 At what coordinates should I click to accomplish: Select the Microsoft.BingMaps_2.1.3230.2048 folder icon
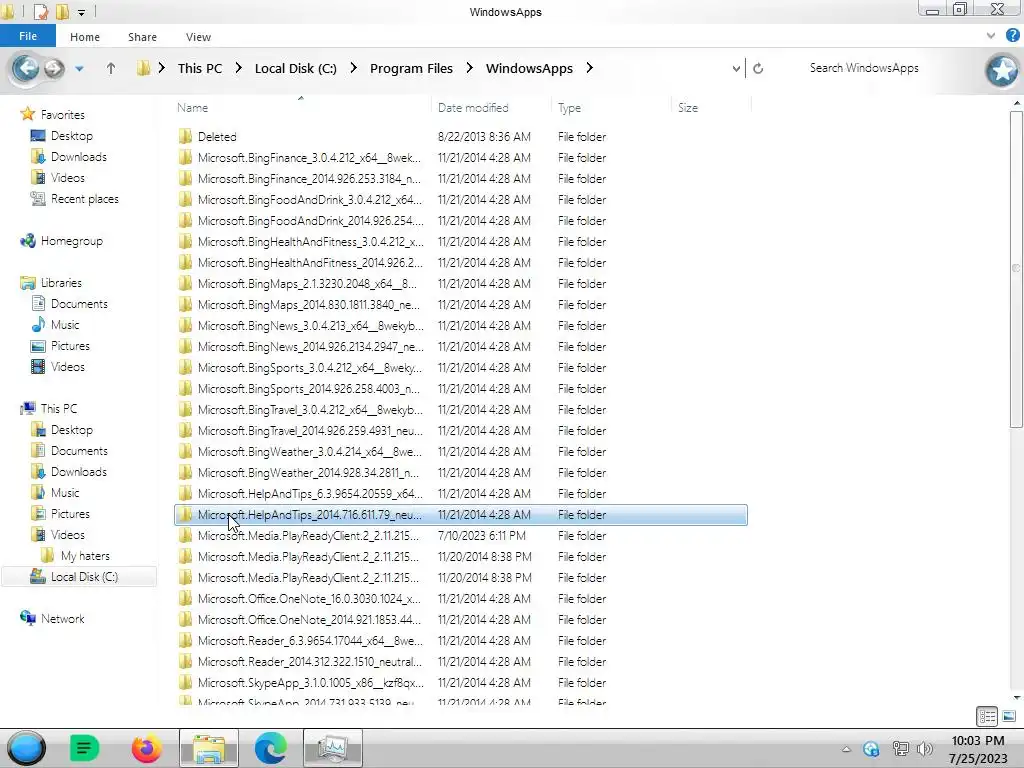click(x=185, y=283)
